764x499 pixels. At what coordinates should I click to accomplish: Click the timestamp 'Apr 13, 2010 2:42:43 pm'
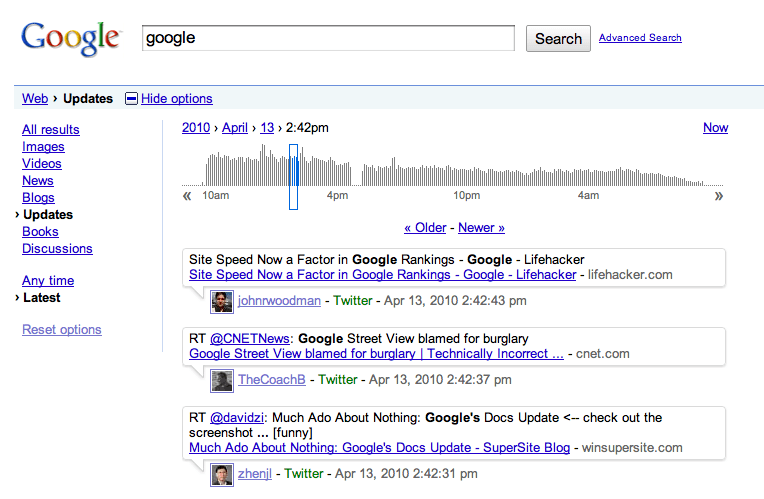(x=455, y=301)
